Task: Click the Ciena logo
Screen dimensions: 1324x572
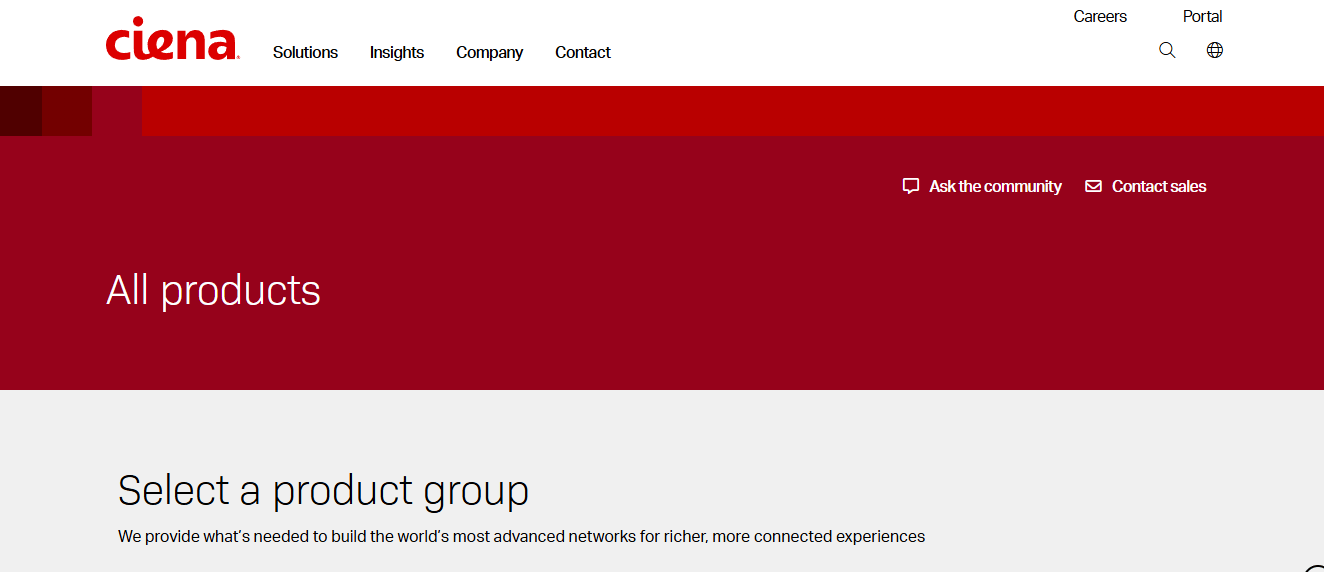Action: click(172, 39)
